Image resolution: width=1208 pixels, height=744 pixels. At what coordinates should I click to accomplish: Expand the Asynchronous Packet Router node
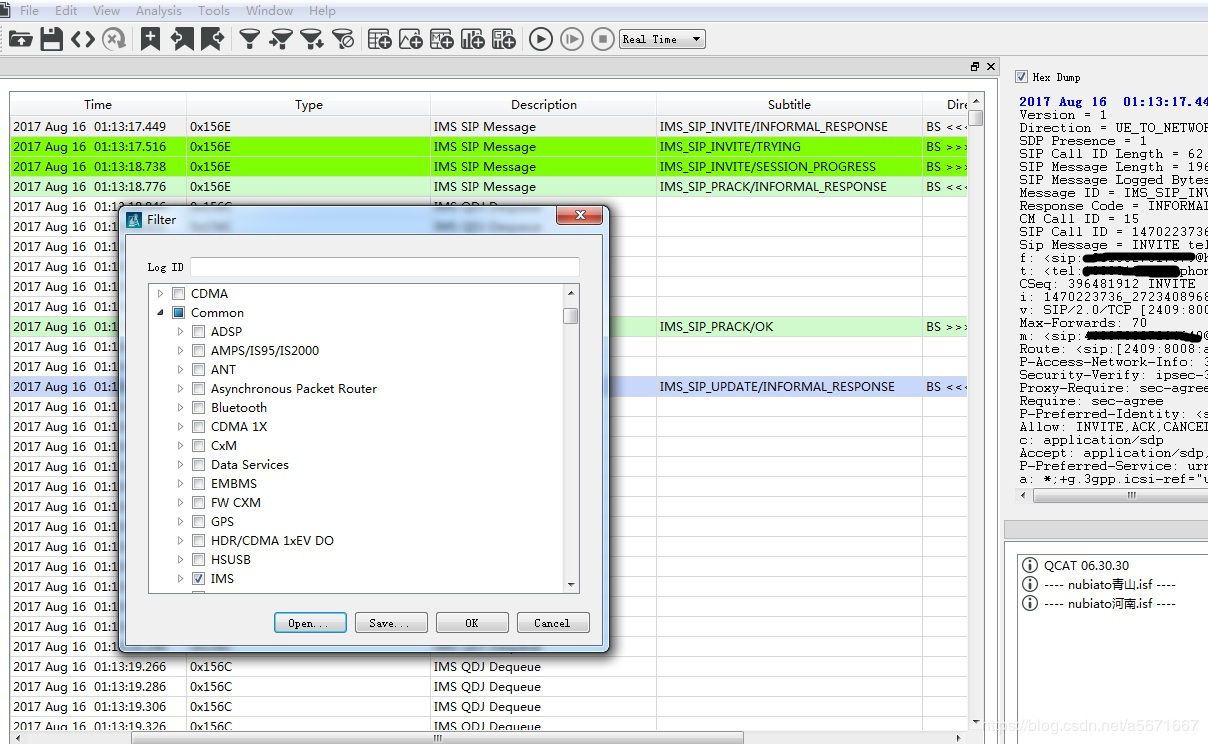(180, 389)
